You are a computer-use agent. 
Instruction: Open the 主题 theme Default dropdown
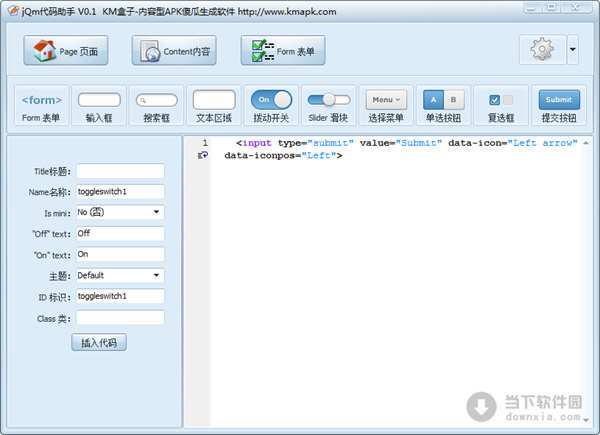click(120, 275)
